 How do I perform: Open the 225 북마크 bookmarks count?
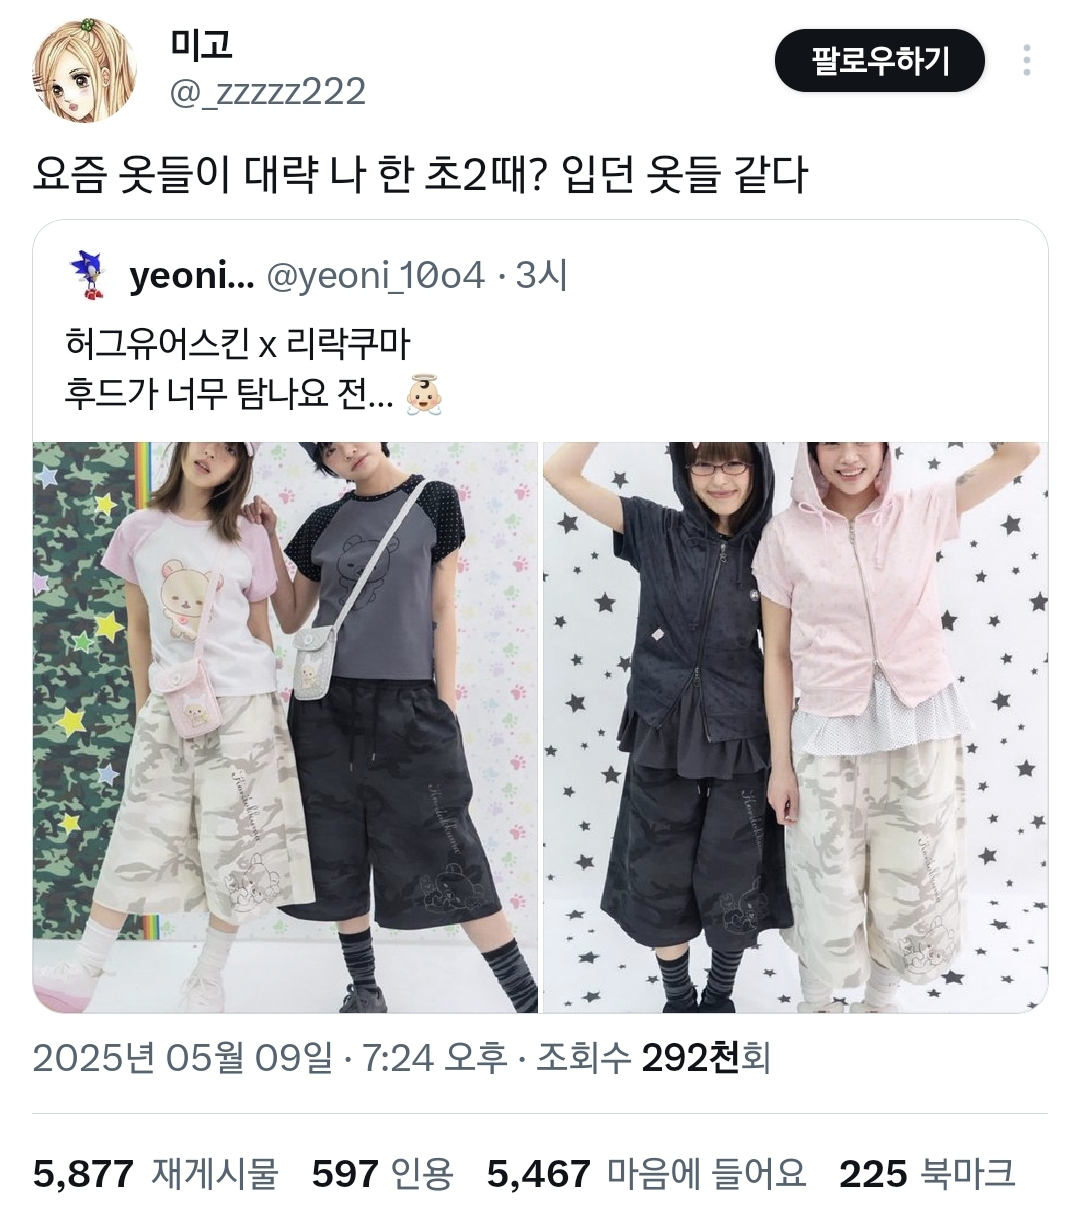click(x=927, y=1173)
